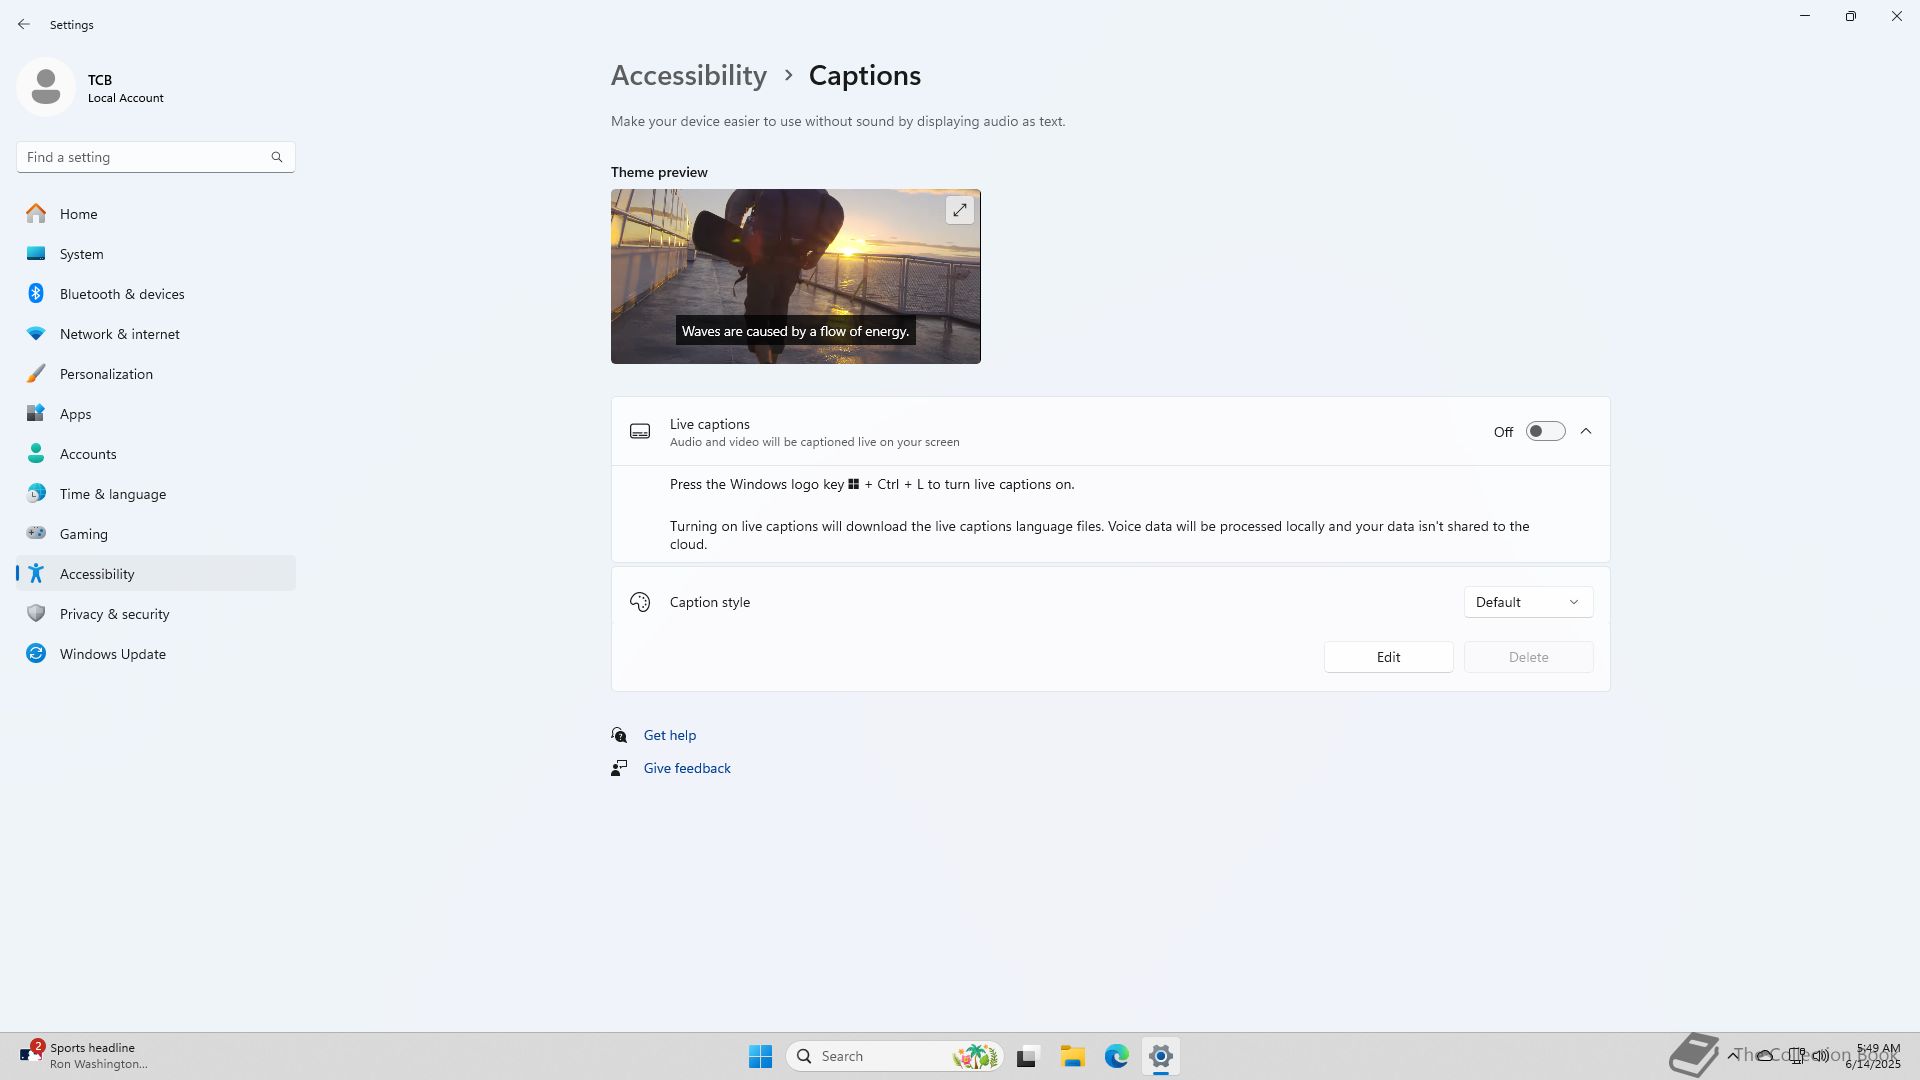Click the Windows Start button

pyautogui.click(x=760, y=1056)
